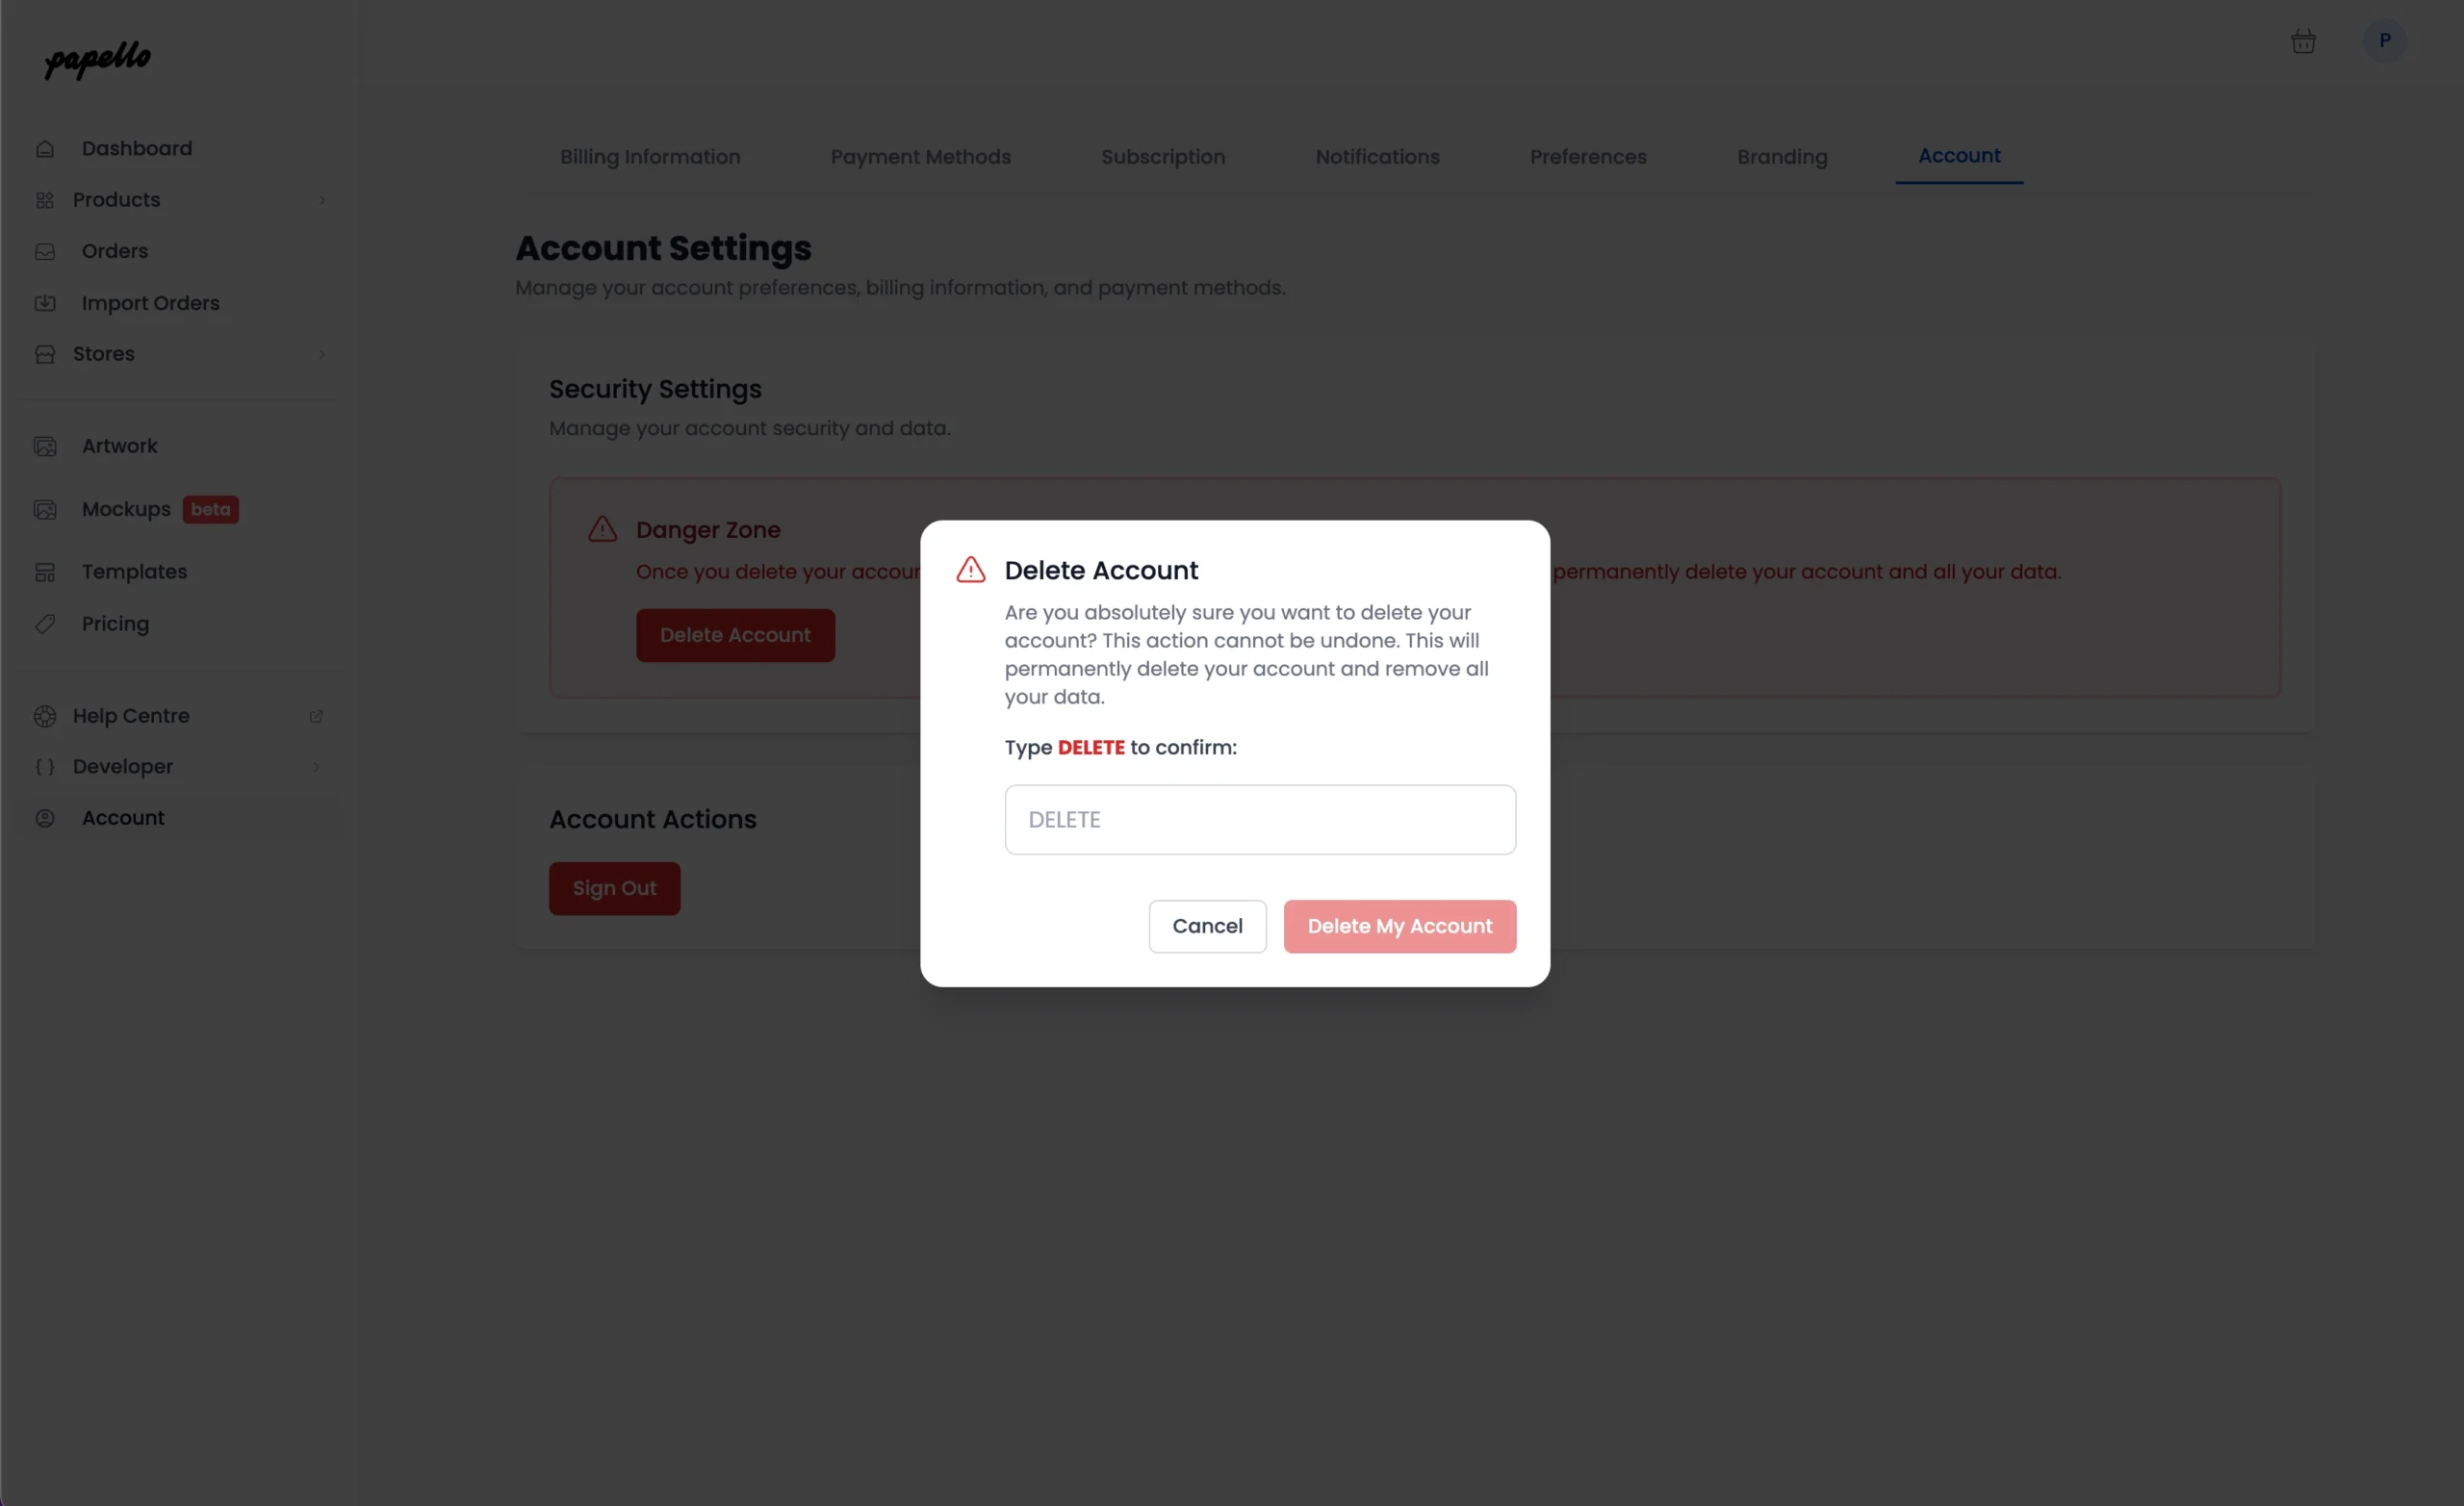This screenshot has height=1506, width=2464.
Task: Open the Branding tab
Action: click(1782, 157)
